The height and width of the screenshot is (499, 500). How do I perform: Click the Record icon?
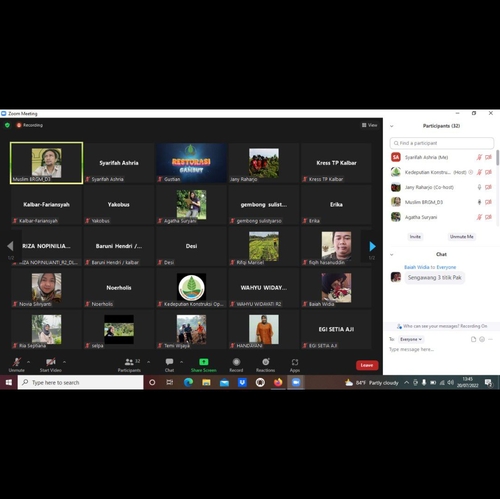point(236,362)
